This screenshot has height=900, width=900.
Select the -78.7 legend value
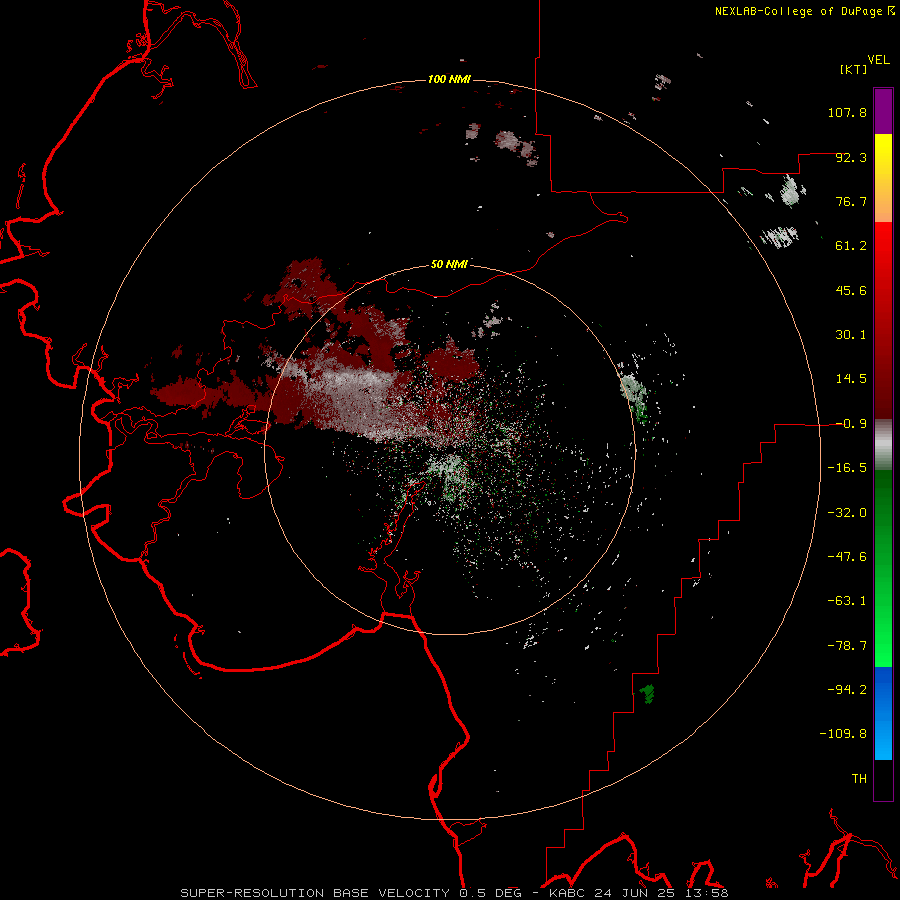click(847, 646)
